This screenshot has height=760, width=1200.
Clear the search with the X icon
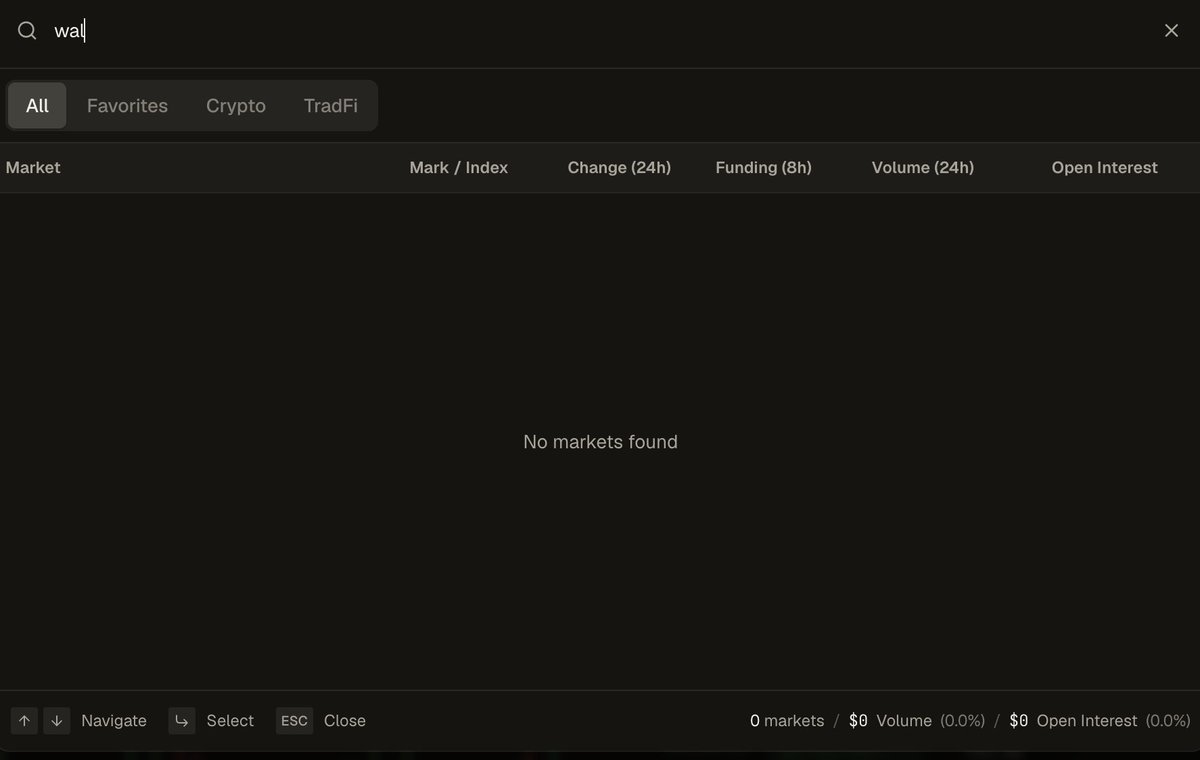coord(1171,31)
